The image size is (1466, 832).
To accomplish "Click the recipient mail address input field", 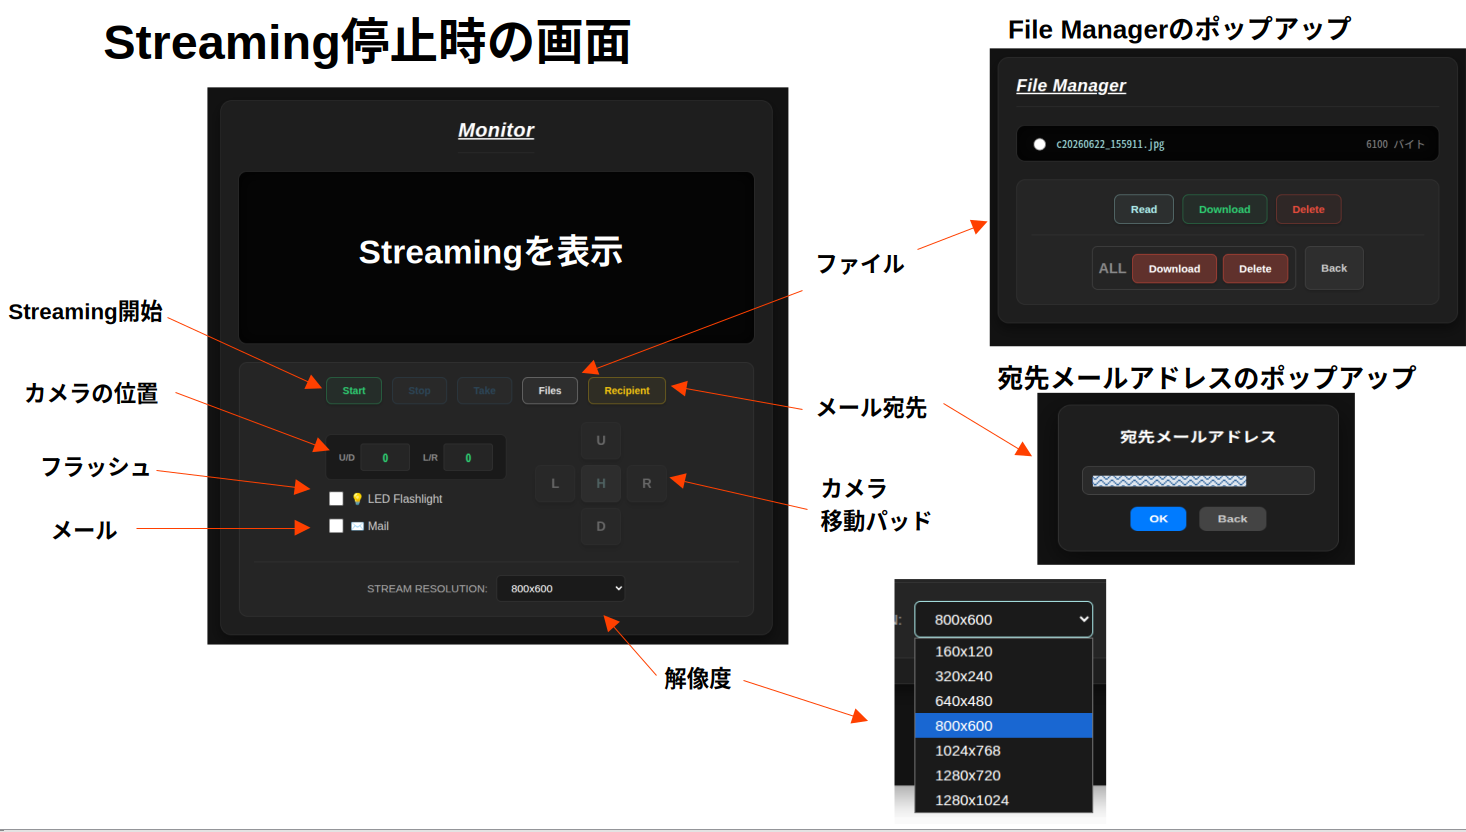I will pyautogui.click(x=1198, y=481).
